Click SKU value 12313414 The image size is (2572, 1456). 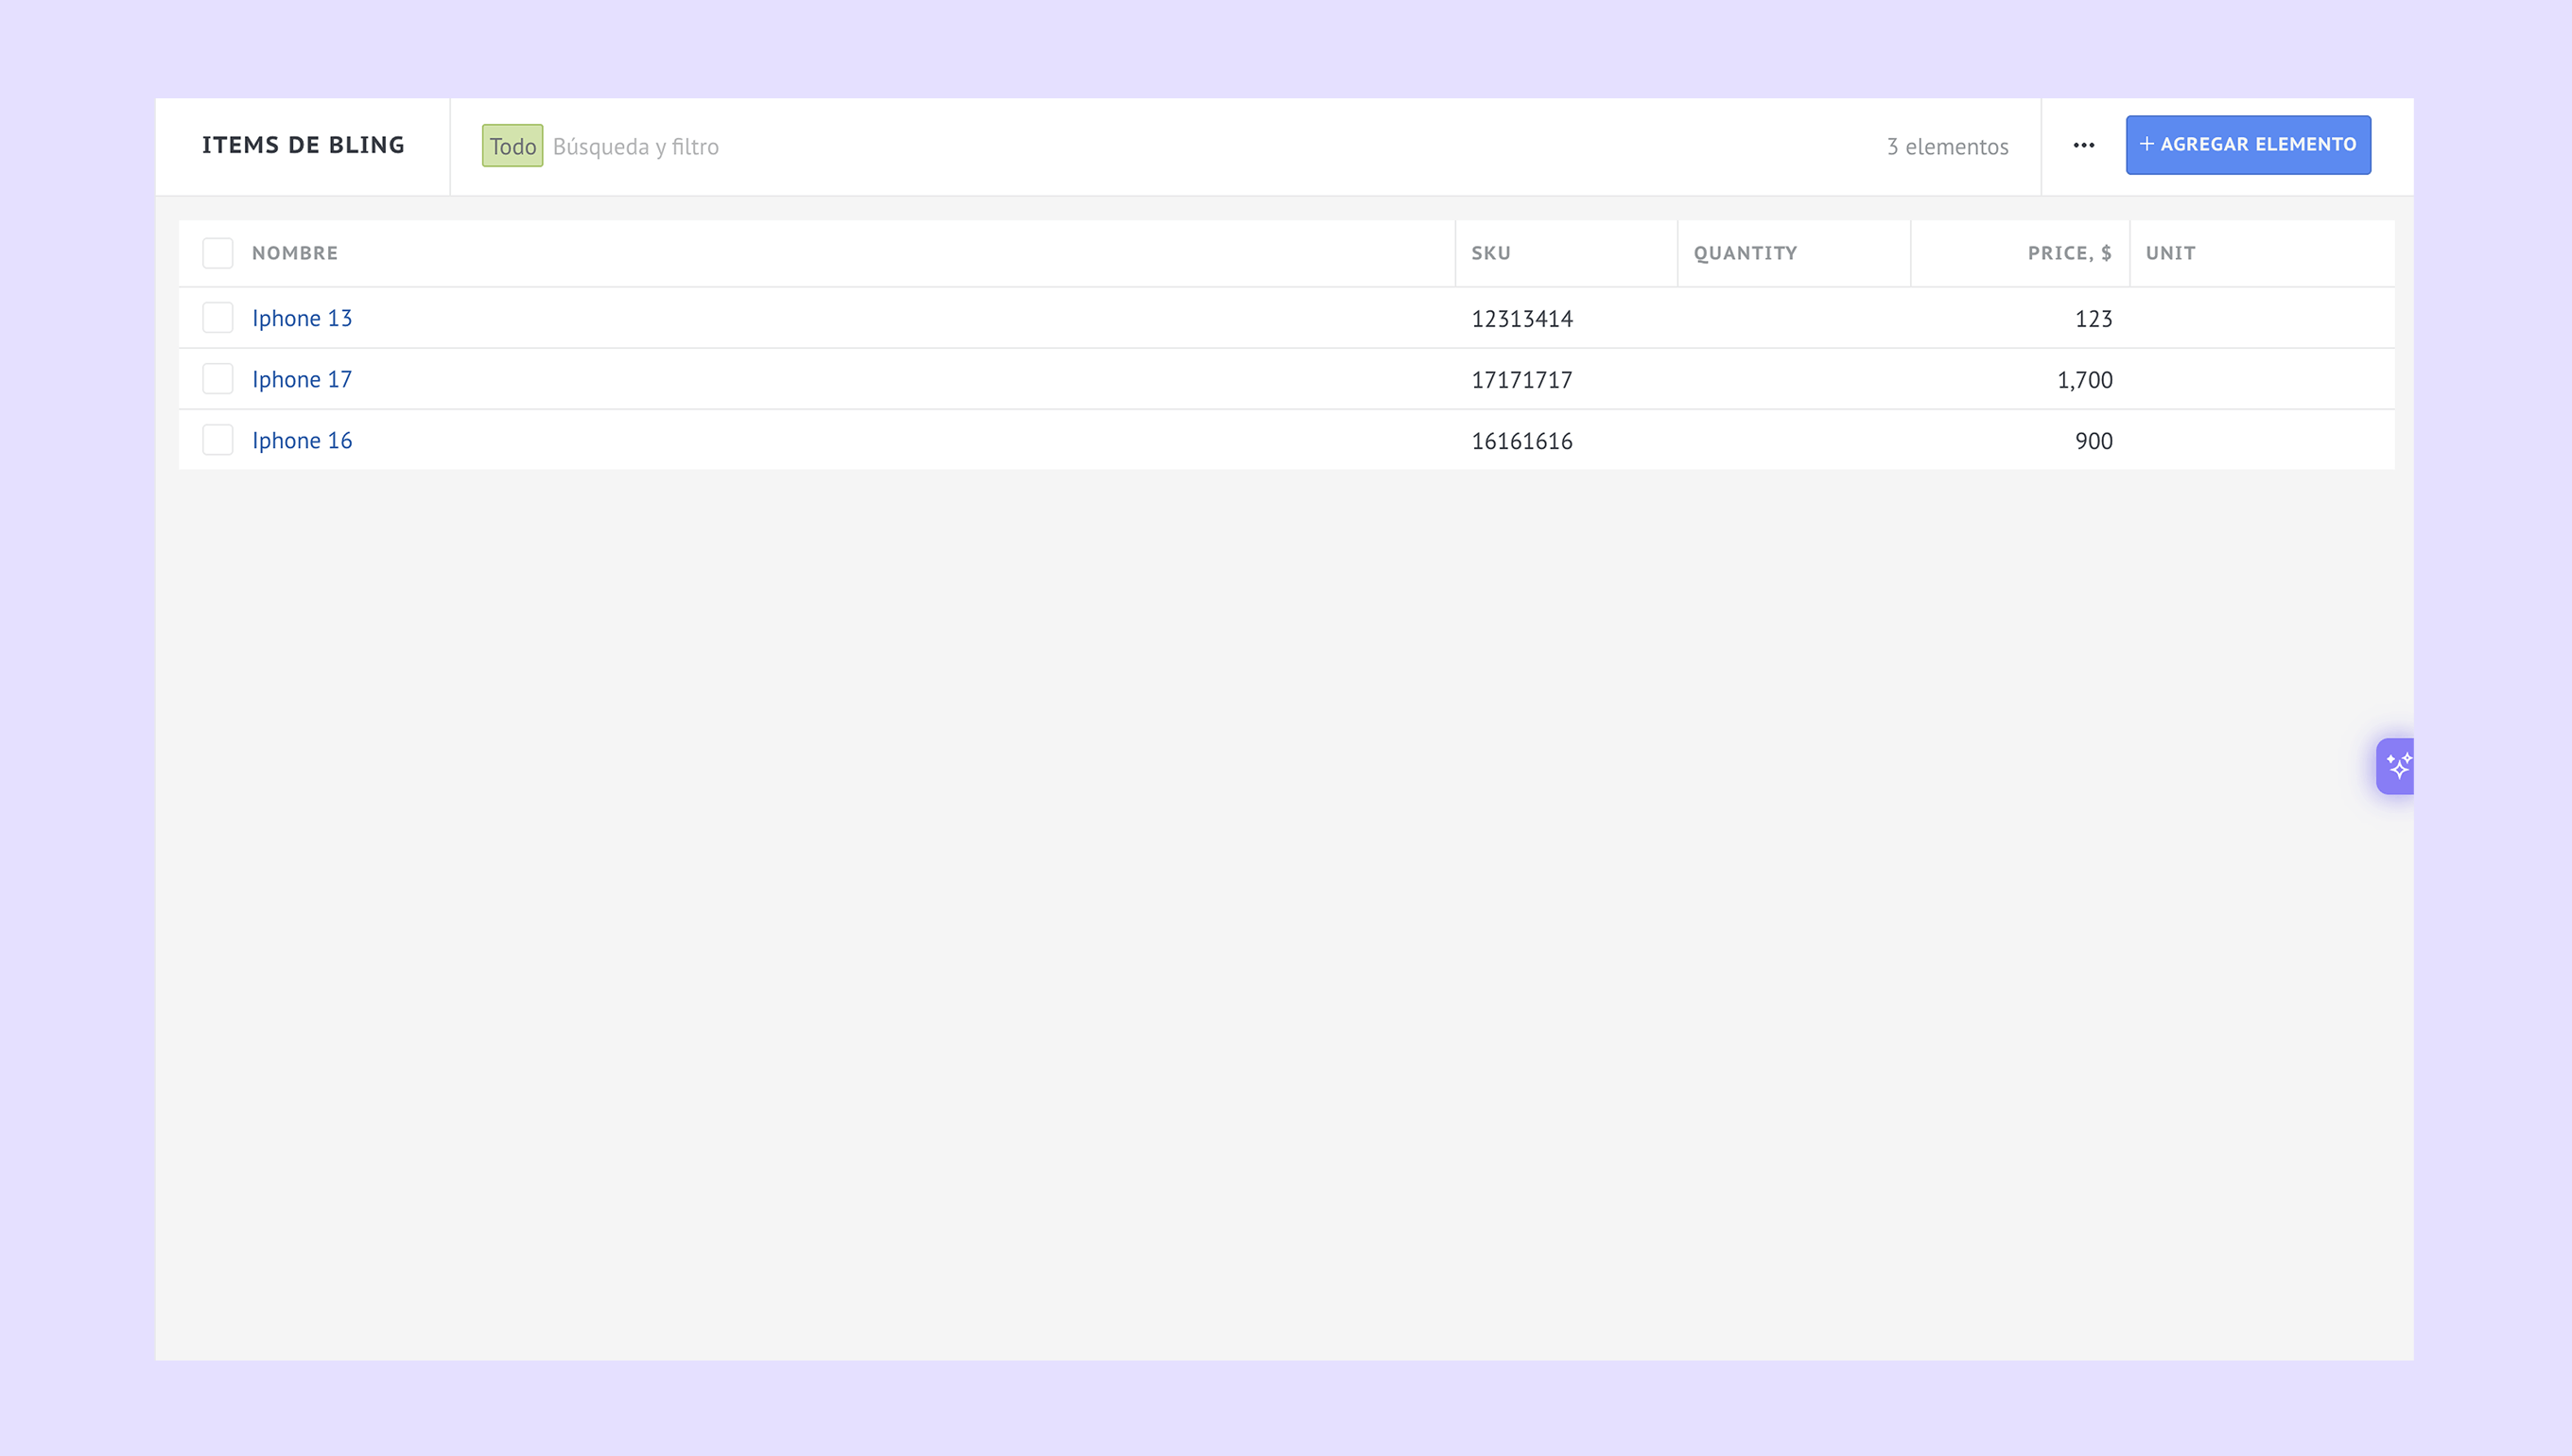click(x=1521, y=319)
